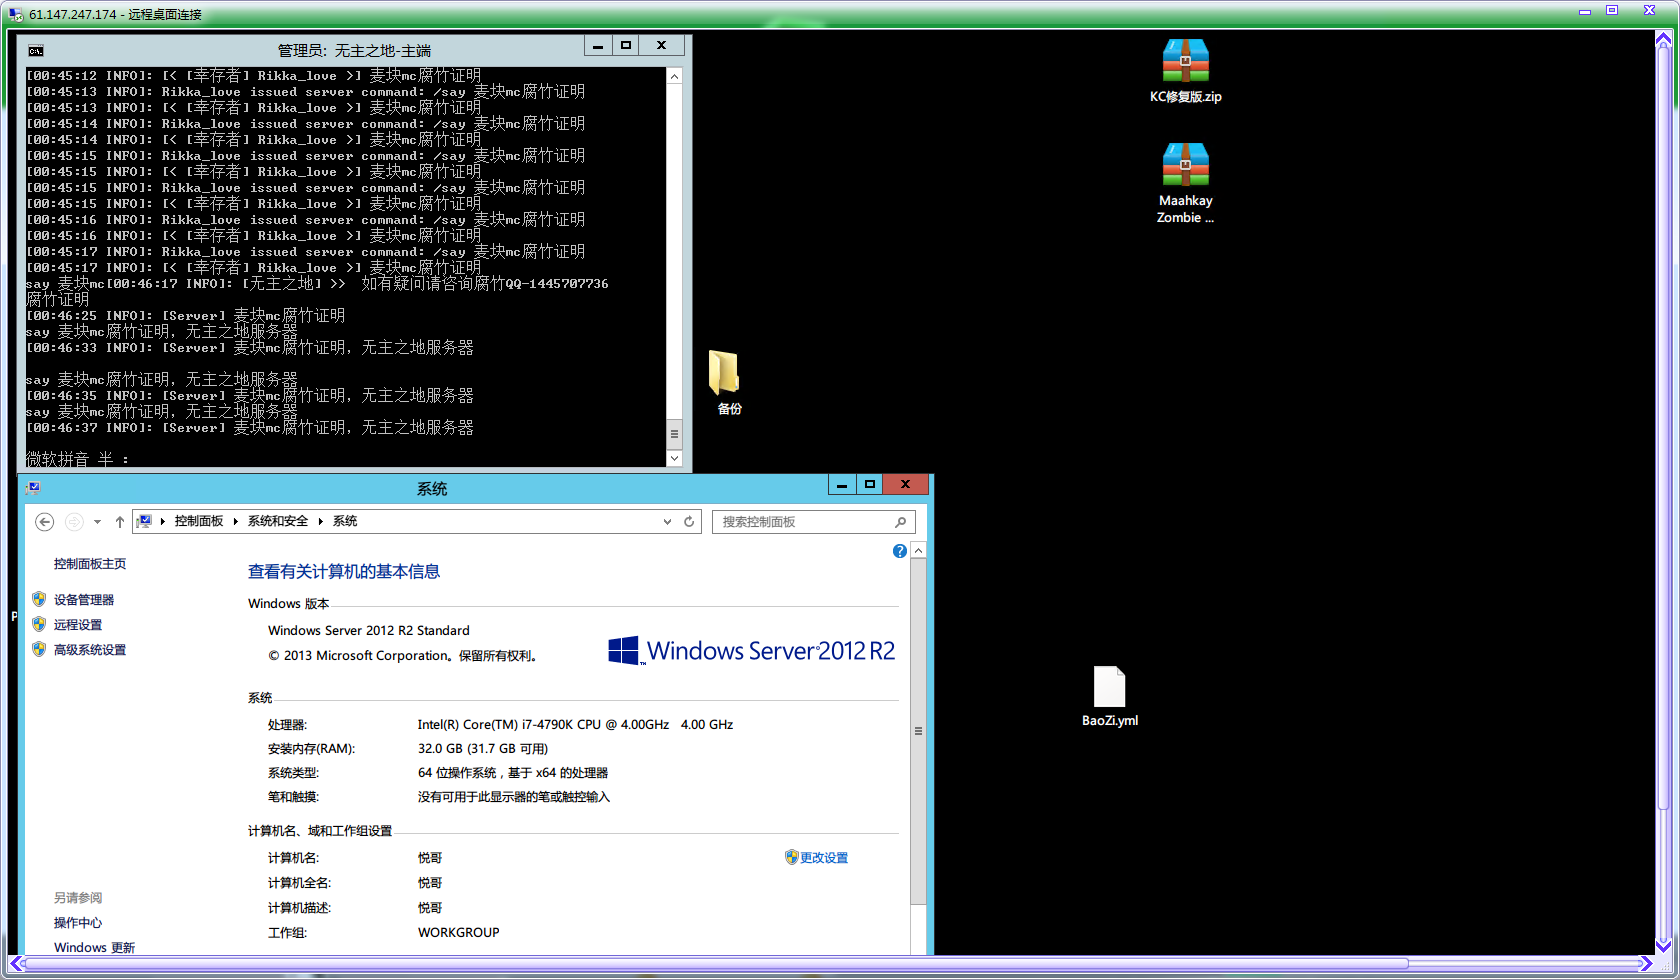The width and height of the screenshot is (1680, 980).
Task: Click console vertical scrollbar thumb
Action: click(674, 434)
